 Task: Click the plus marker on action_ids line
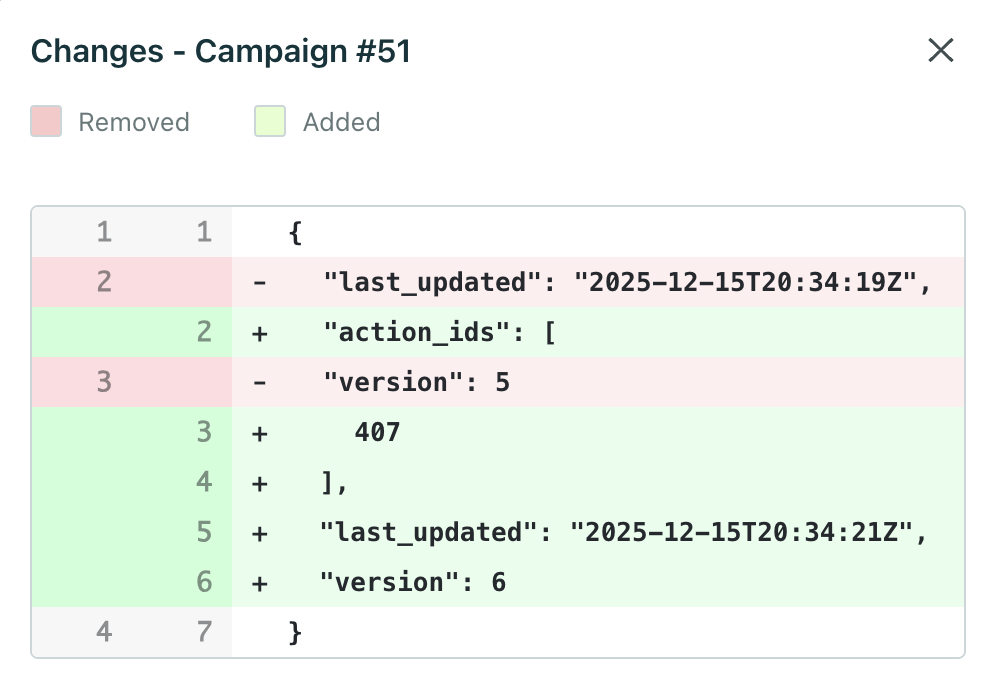259,332
